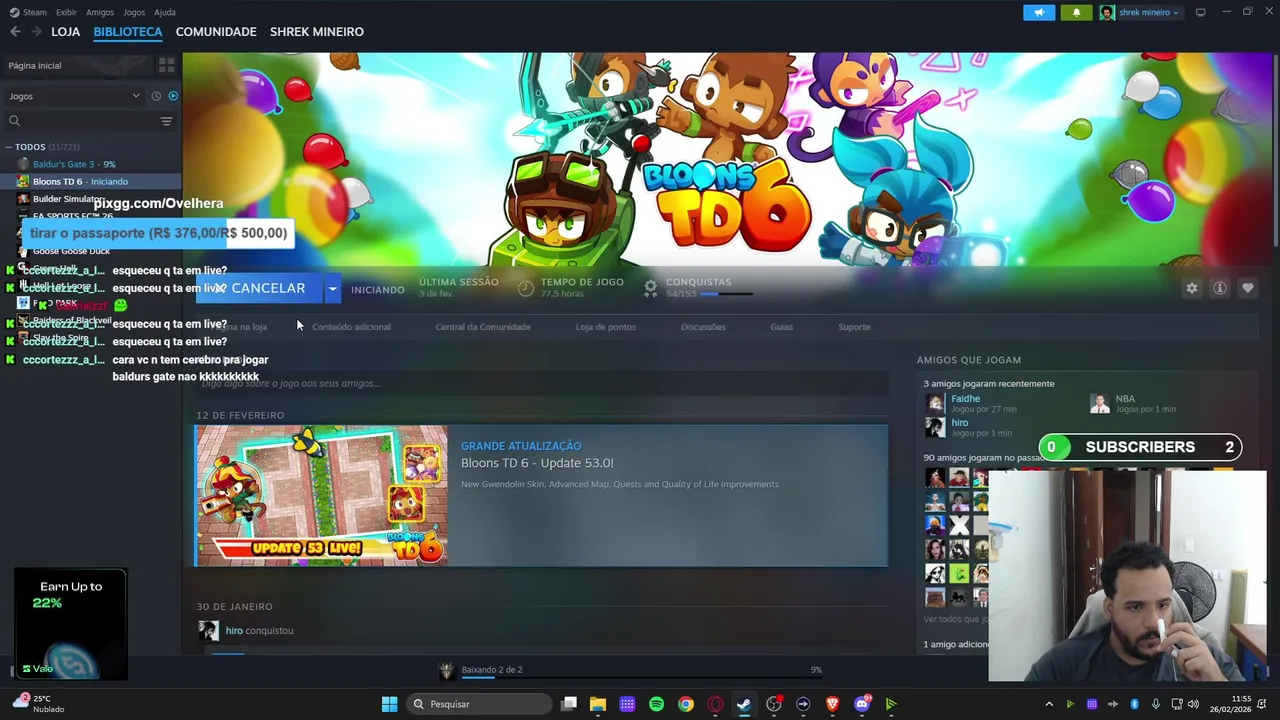Open Central da Comunidade link
The width and height of the screenshot is (1280, 720).
(x=483, y=327)
